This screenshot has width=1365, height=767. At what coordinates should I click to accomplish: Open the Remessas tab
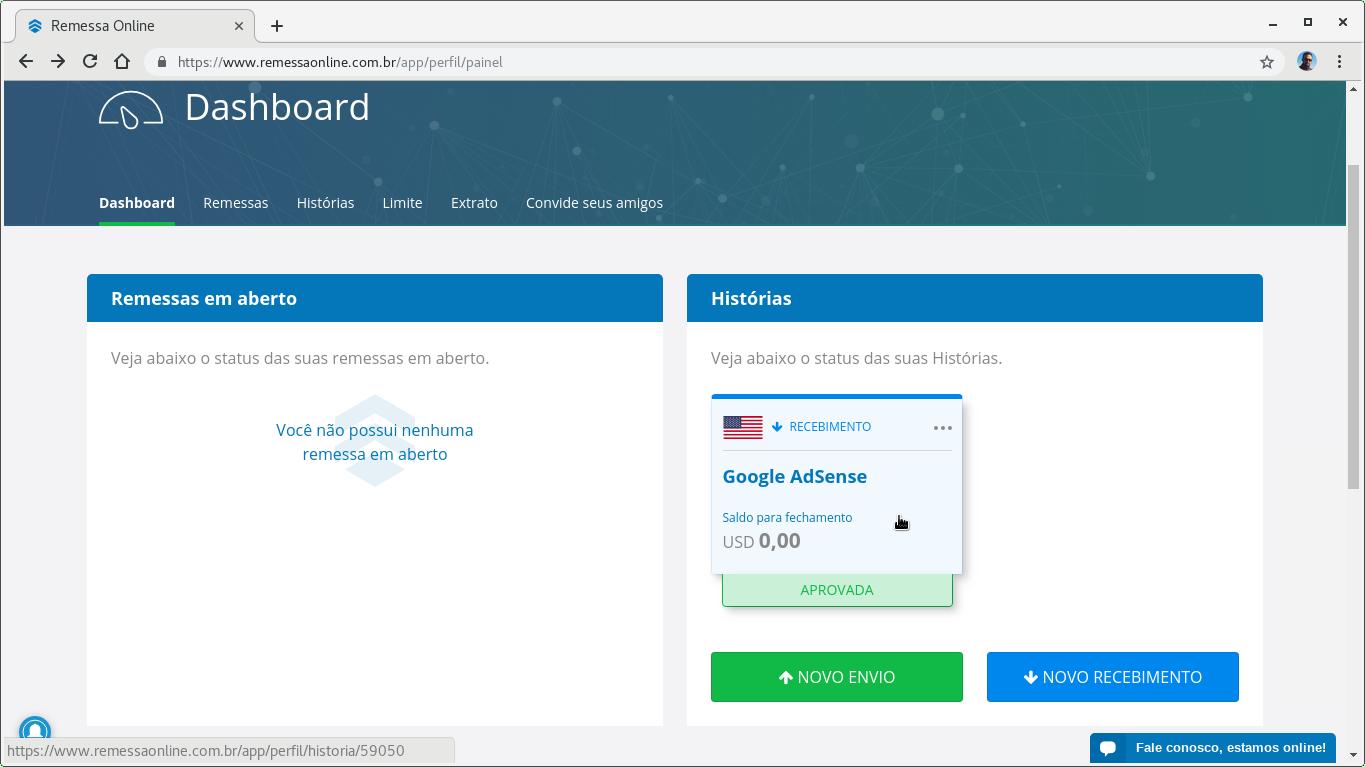[x=236, y=203]
